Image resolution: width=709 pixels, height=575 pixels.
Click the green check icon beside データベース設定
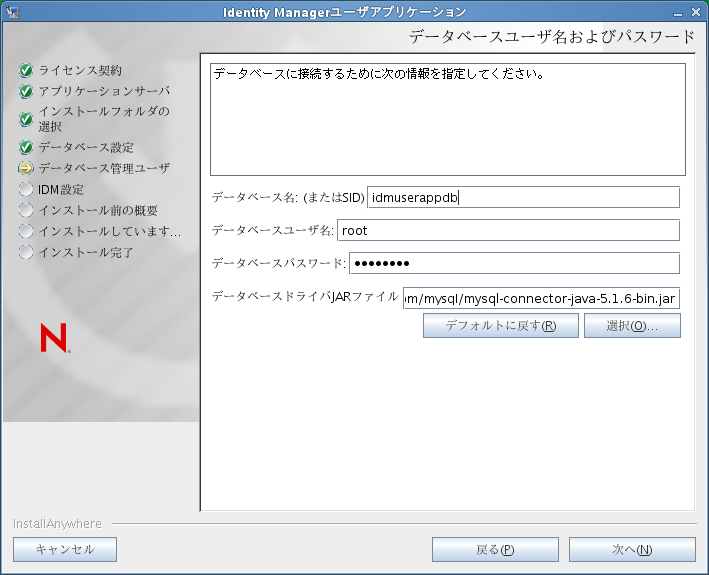[26, 147]
